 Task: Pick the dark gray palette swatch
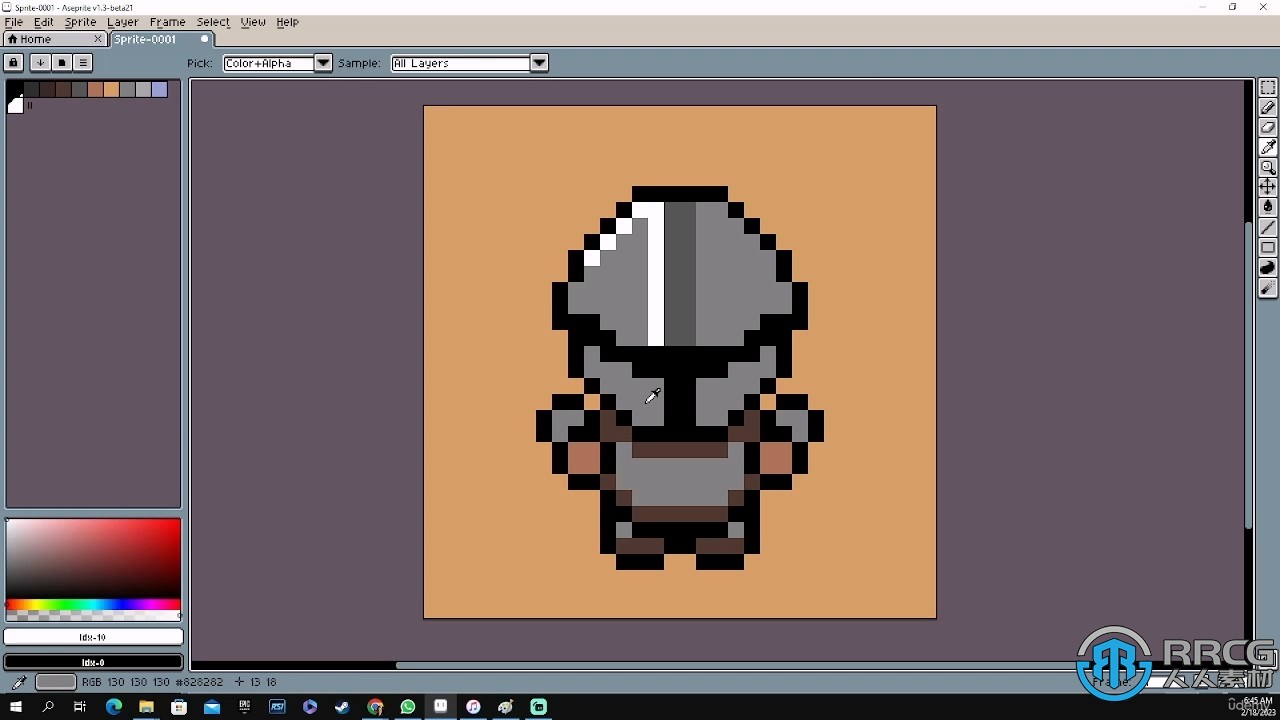point(31,90)
